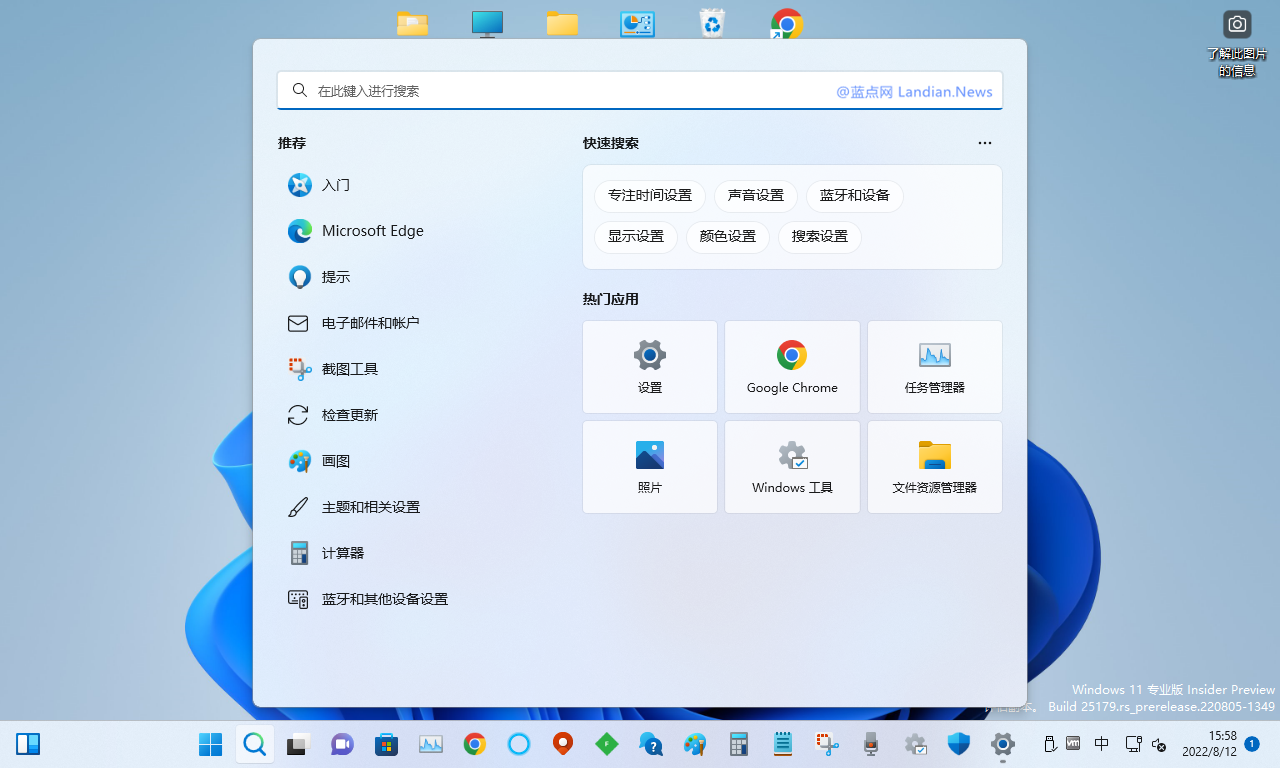Open Windows Tools from the taskbar
Viewport: 1280px width, 768px height.
[x=915, y=744]
